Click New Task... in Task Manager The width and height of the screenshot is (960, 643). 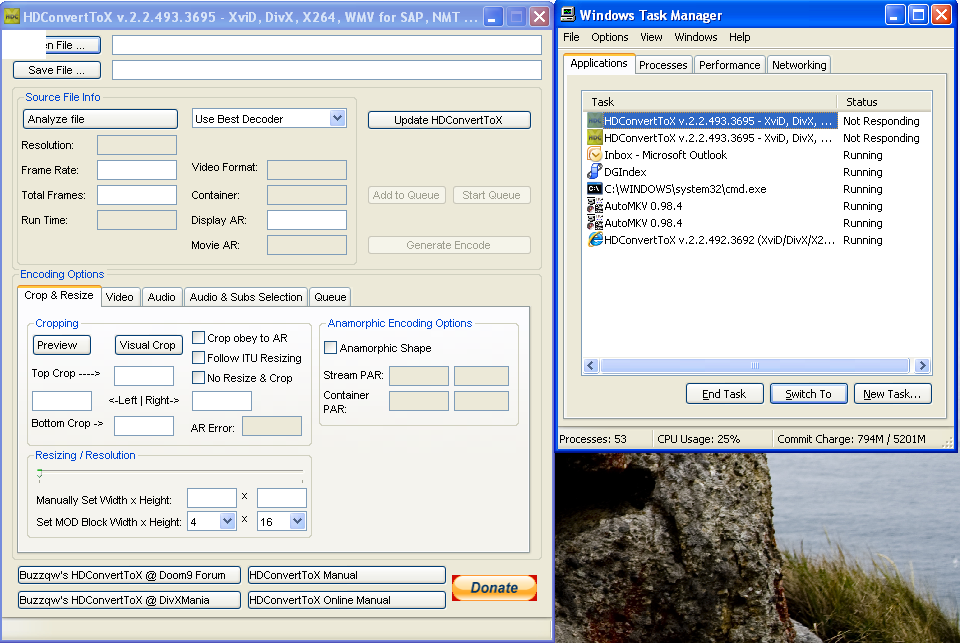(892, 394)
